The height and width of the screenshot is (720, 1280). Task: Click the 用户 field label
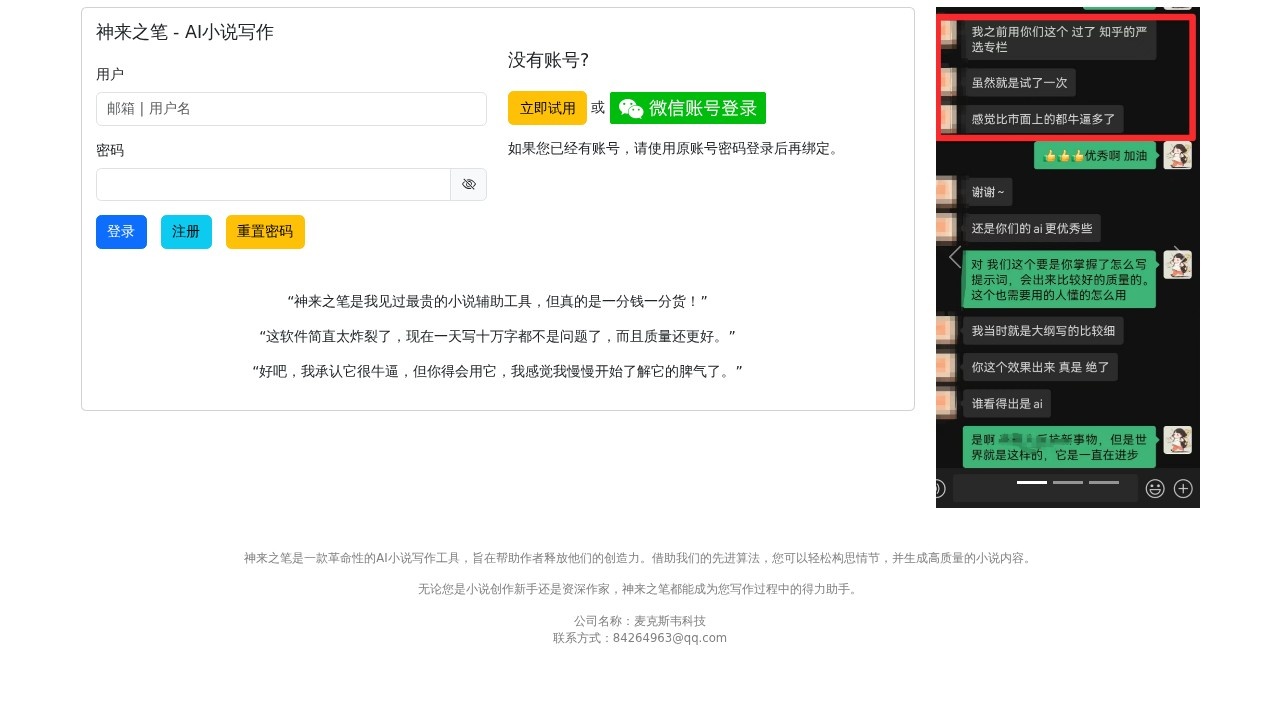pyautogui.click(x=110, y=75)
